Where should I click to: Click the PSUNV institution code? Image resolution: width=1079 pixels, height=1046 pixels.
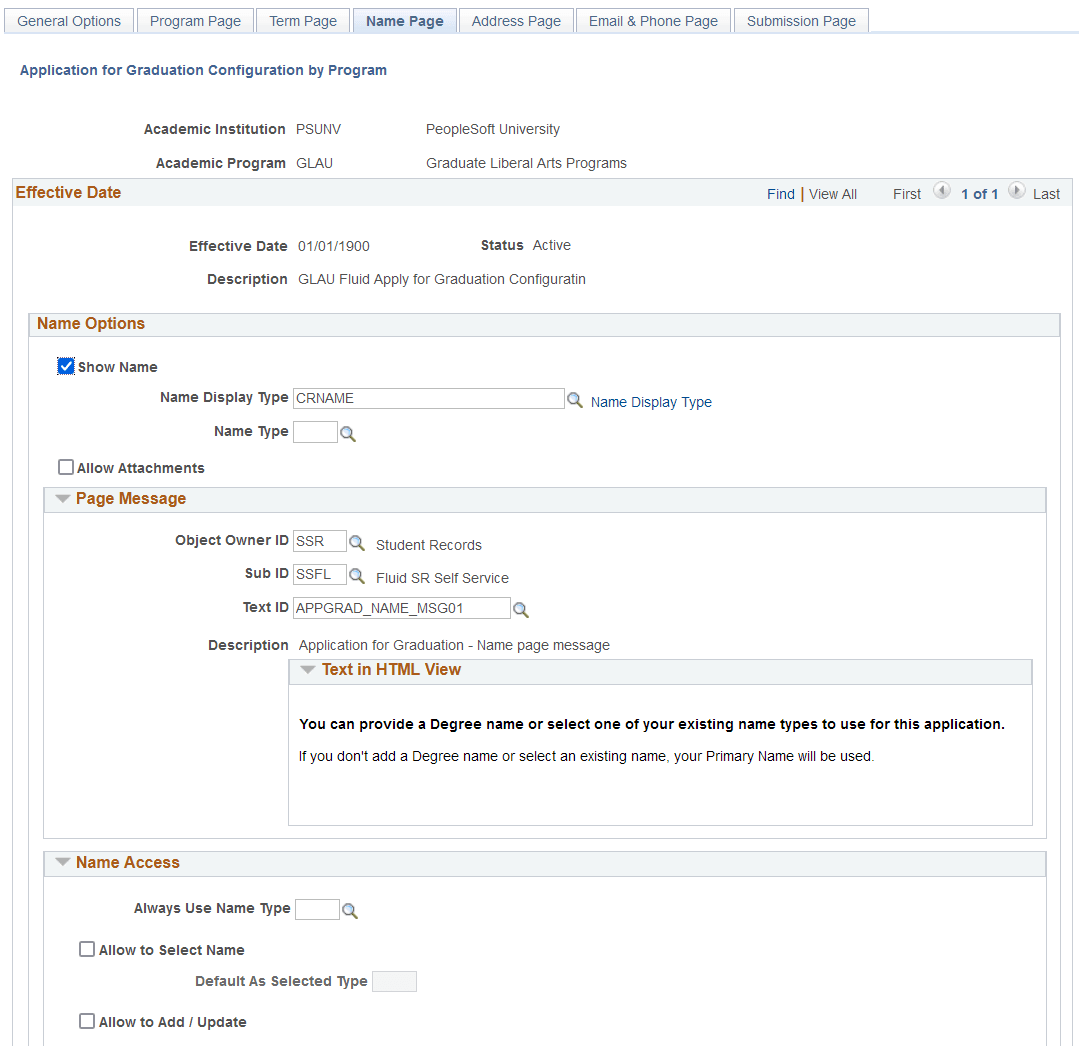[319, 129]
